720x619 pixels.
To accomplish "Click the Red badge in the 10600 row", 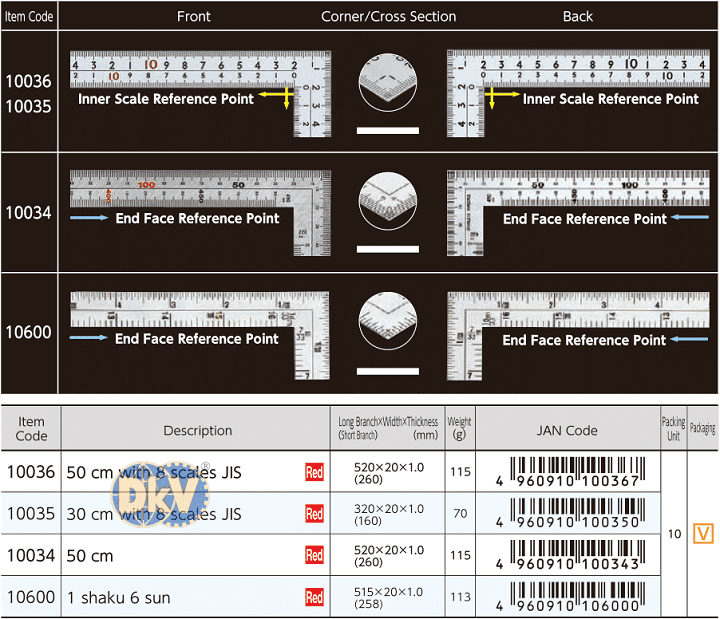I will coord(314,597).
